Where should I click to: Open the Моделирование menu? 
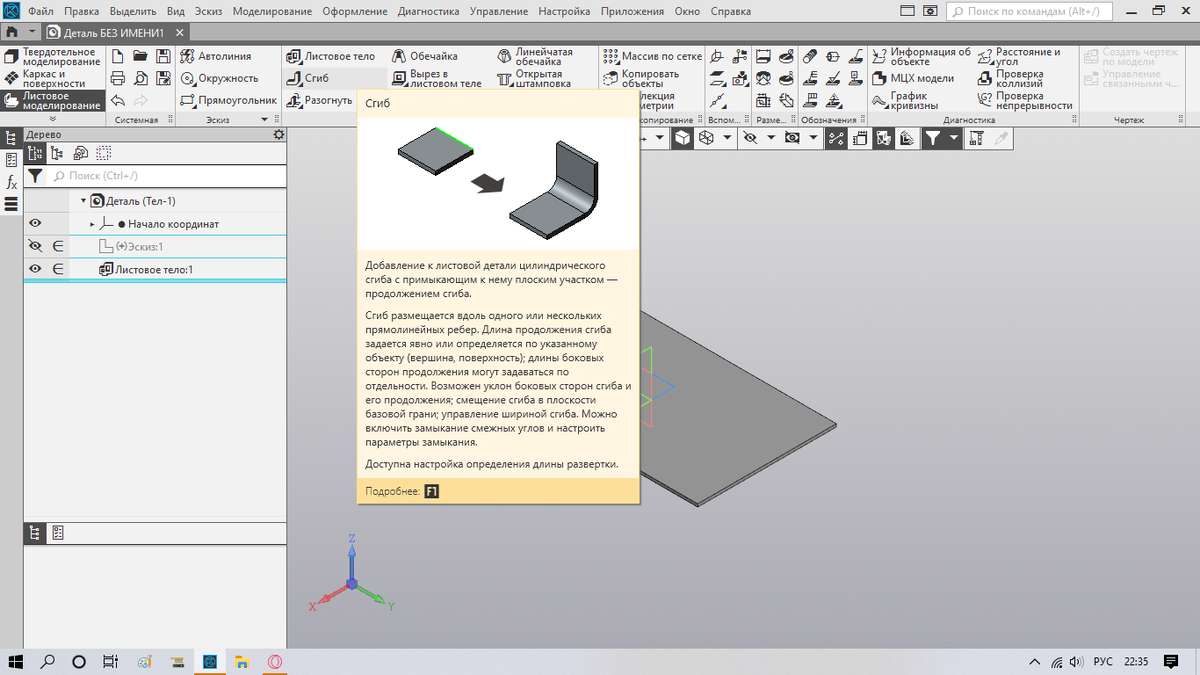(271, 12)
